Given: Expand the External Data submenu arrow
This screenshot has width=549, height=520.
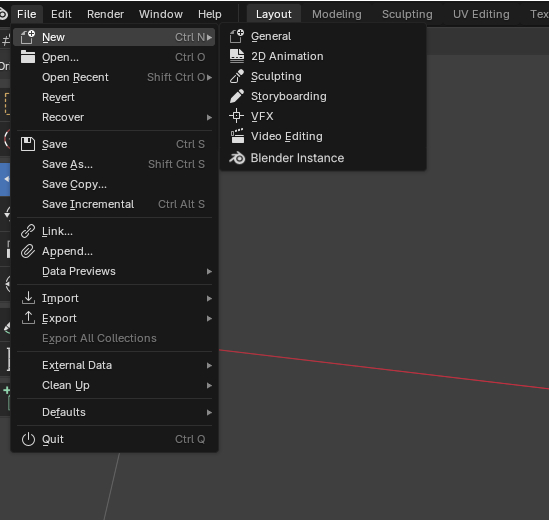Looking at the screenshot, I should (x=209, y=365).
